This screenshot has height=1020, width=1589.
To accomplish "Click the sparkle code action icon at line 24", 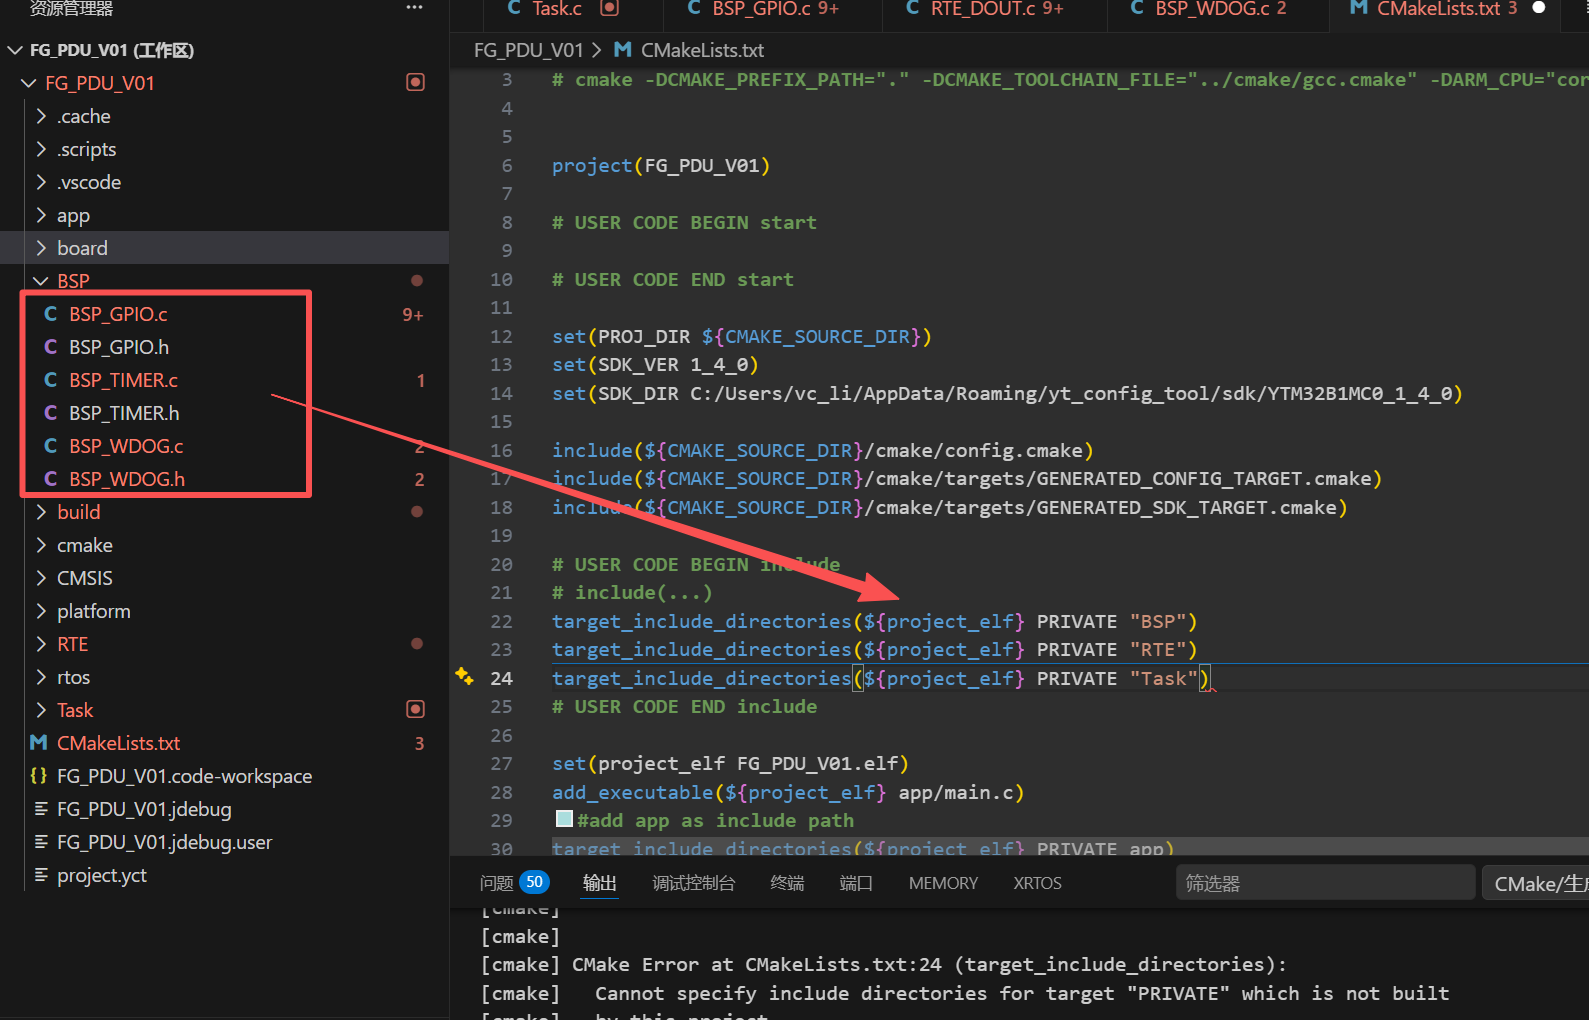I will pyautogui.click(x=464, y=676).
